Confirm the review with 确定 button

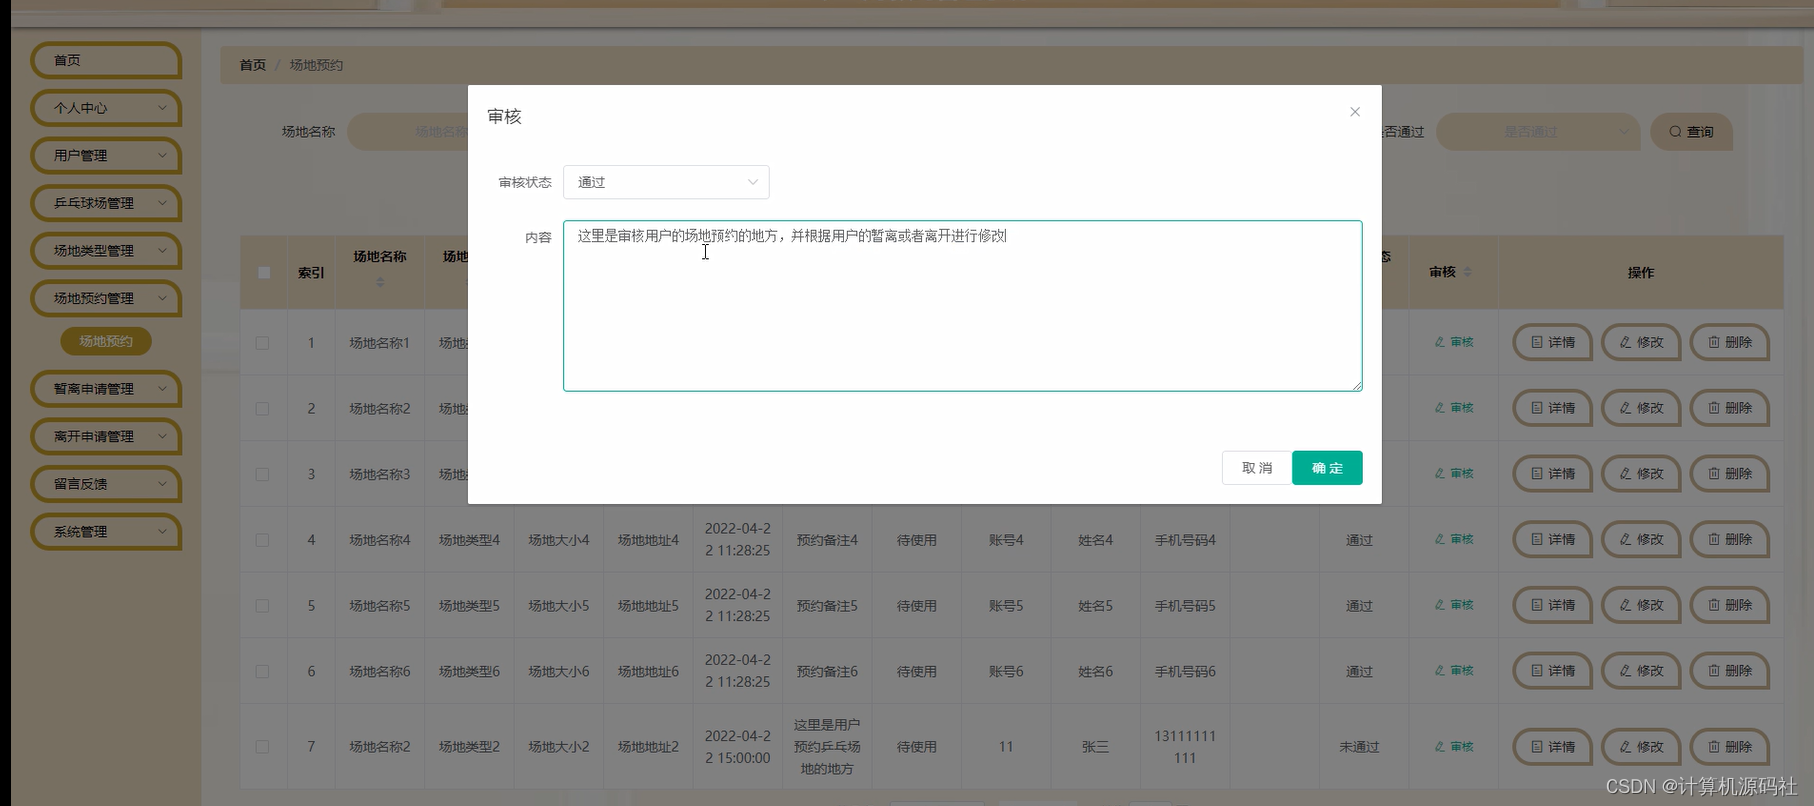(x=1327, y=468)
